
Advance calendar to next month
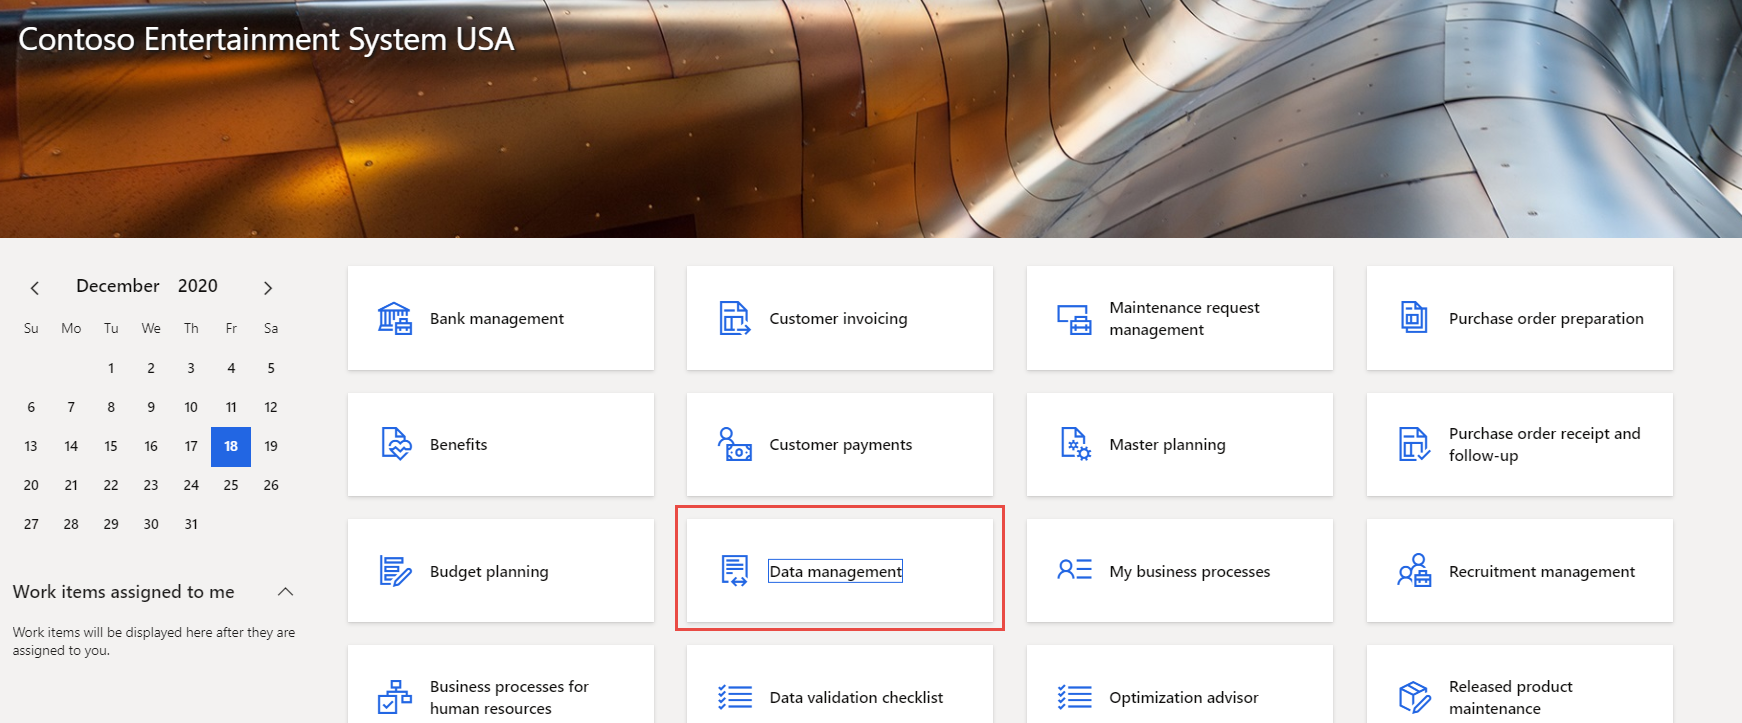pos(267,288)
